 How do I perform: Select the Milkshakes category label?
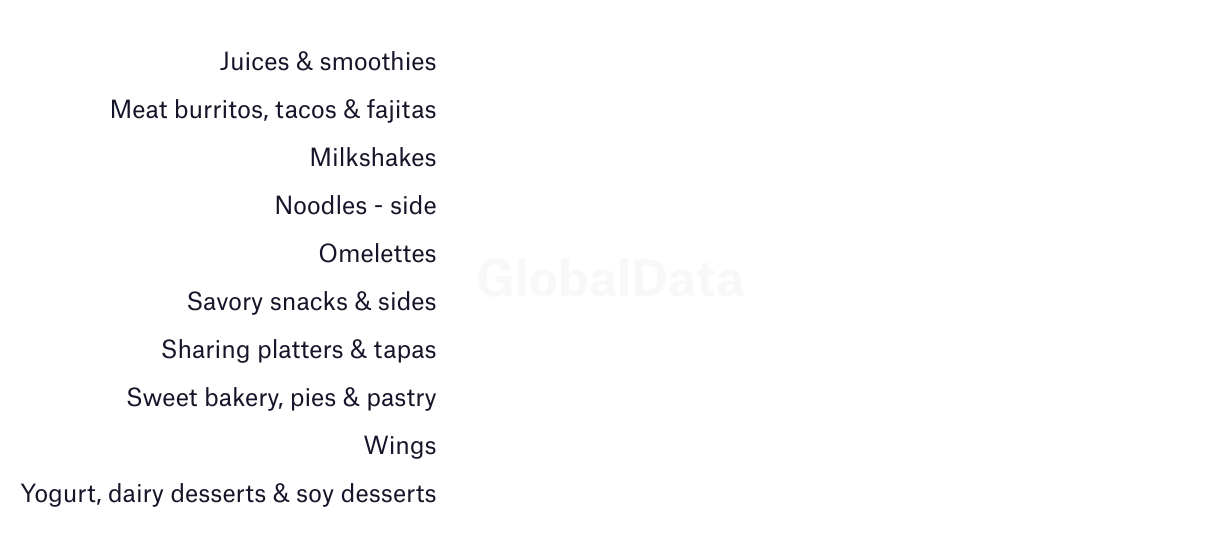coord(373,158)
